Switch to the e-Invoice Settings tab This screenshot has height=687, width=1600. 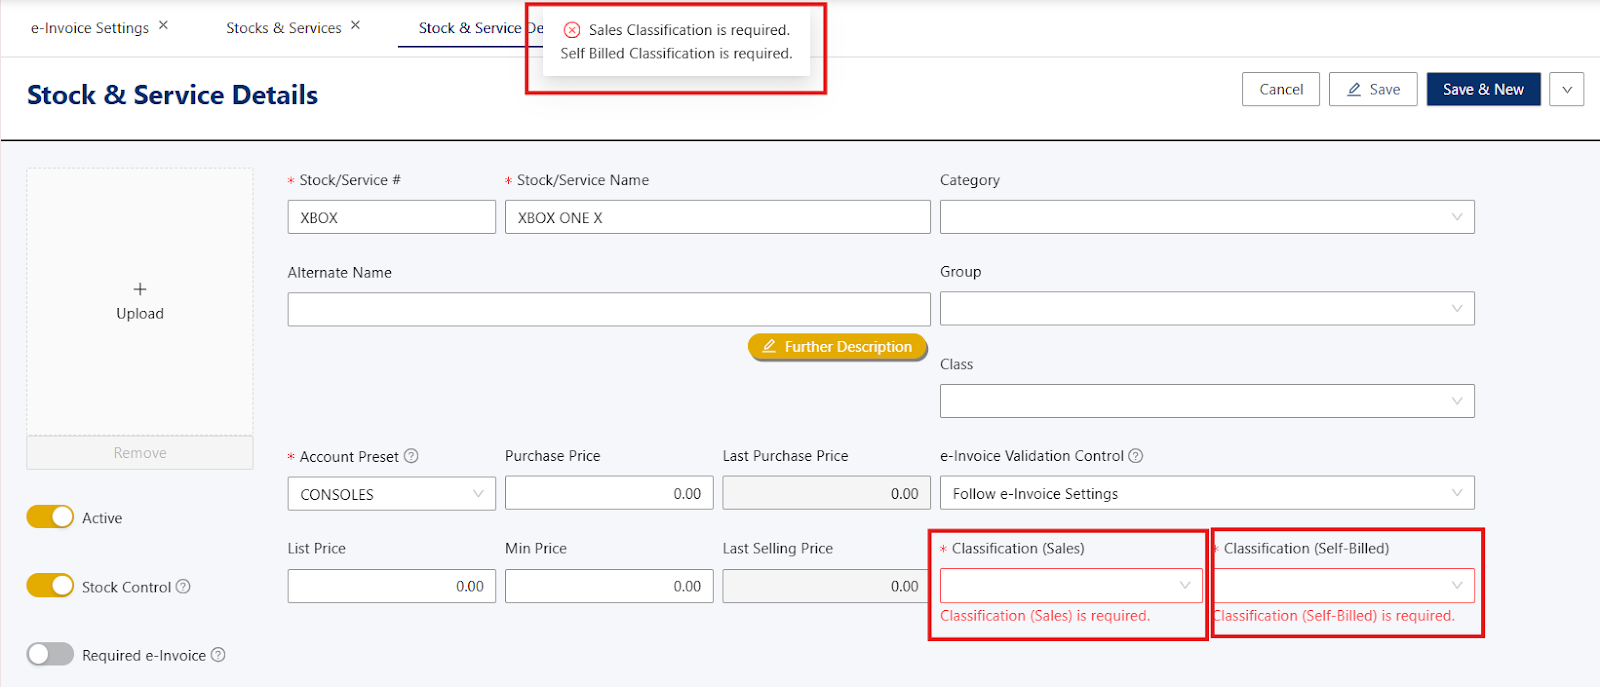tap(90, 28)
